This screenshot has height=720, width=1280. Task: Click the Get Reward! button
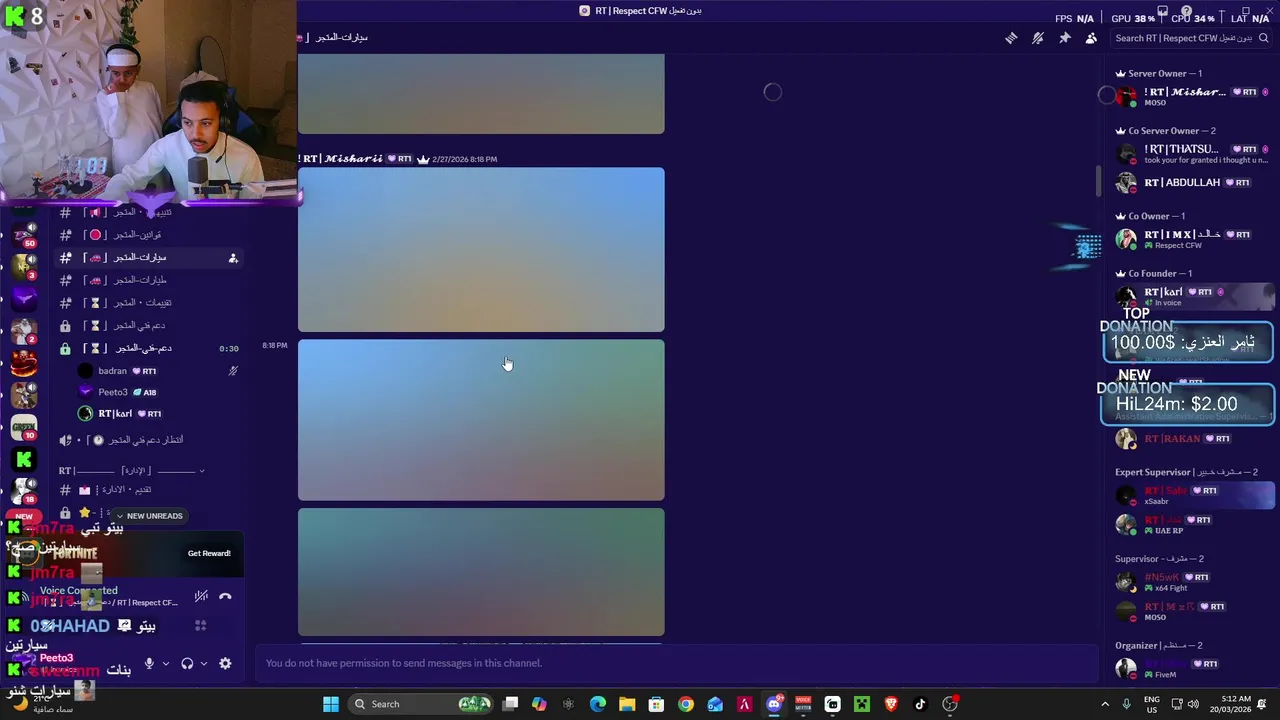coord(209,553)
